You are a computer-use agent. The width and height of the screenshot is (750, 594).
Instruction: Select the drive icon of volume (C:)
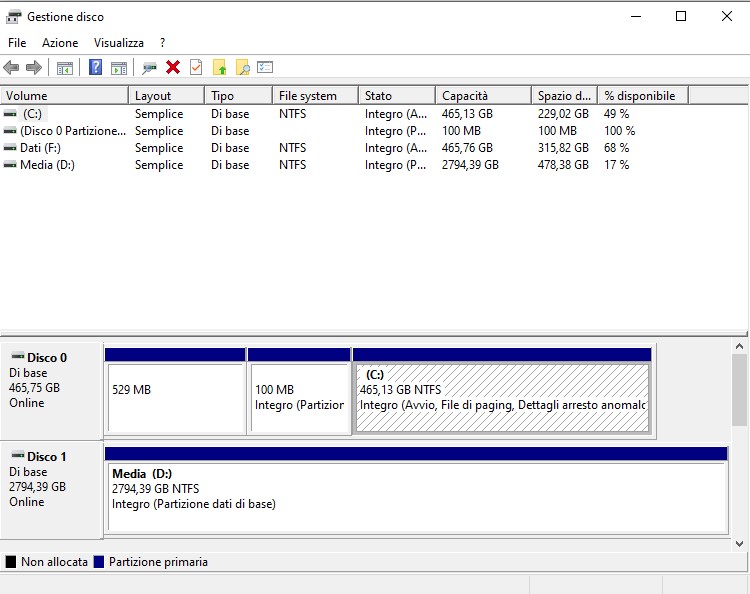tap(10, 114)
